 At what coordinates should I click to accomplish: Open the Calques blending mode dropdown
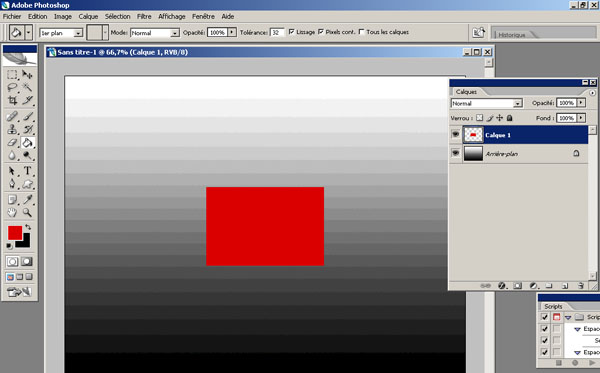pyautogui.click(x=486, y=103)
